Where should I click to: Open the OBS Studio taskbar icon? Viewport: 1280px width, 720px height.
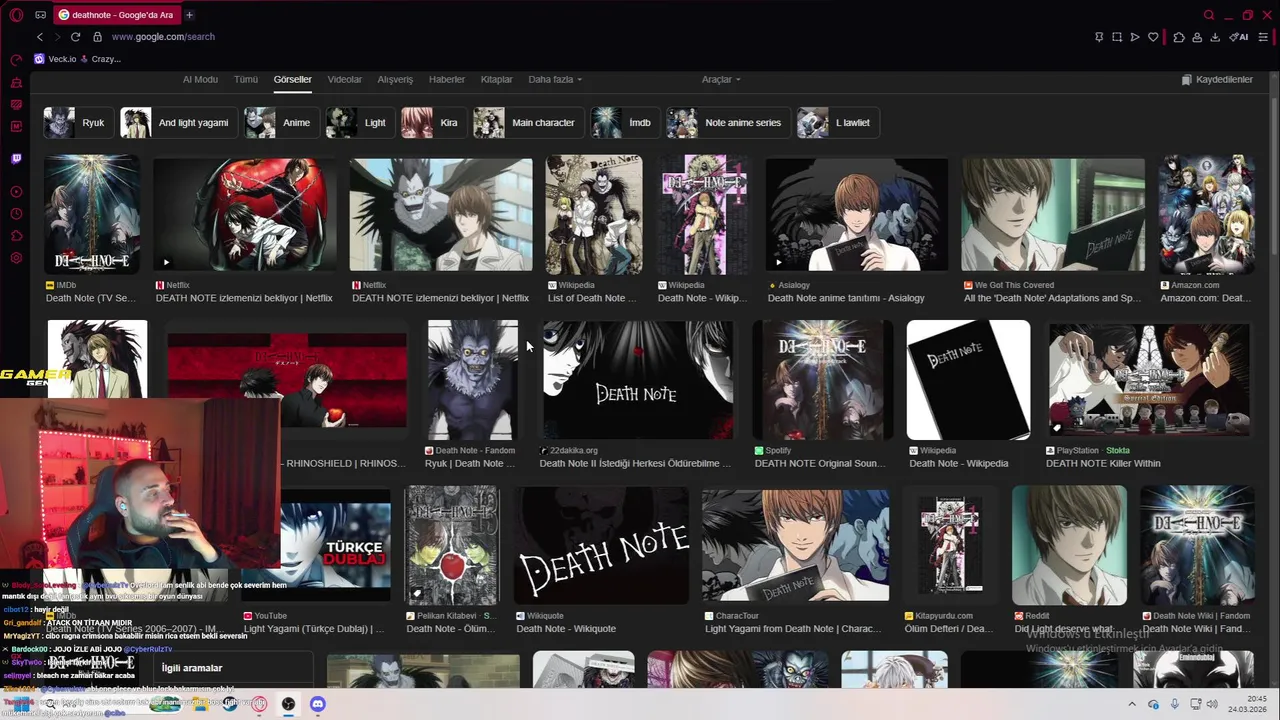288,704
